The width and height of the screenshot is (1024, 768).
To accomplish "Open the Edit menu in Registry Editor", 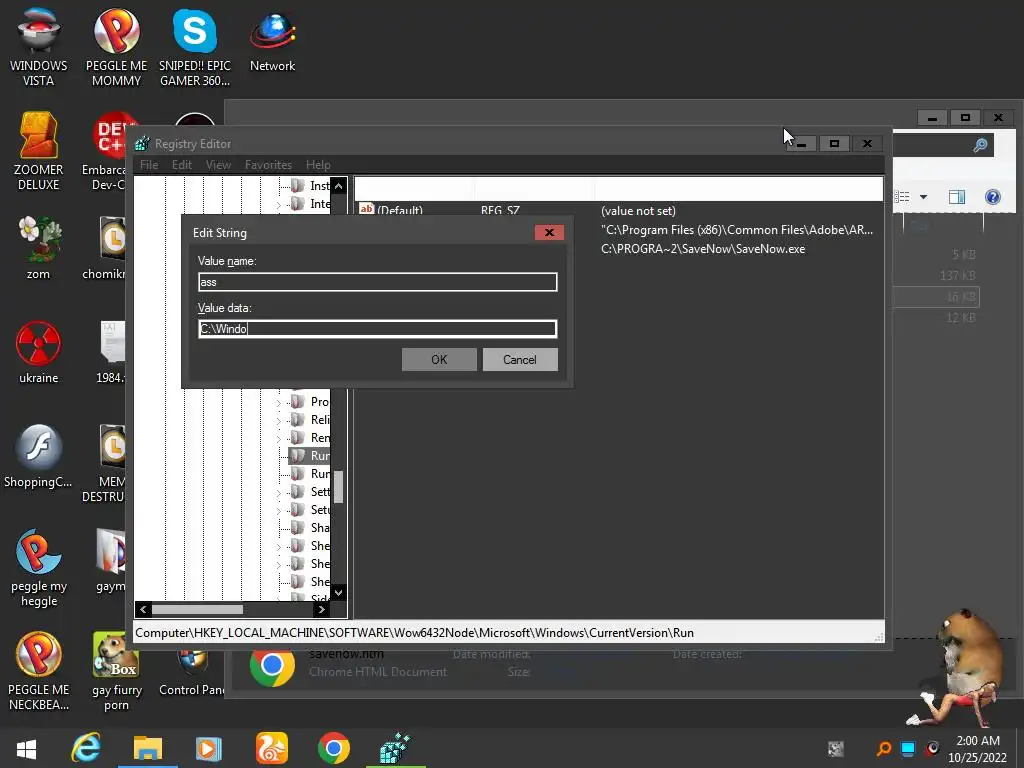I will coord(182,165).
